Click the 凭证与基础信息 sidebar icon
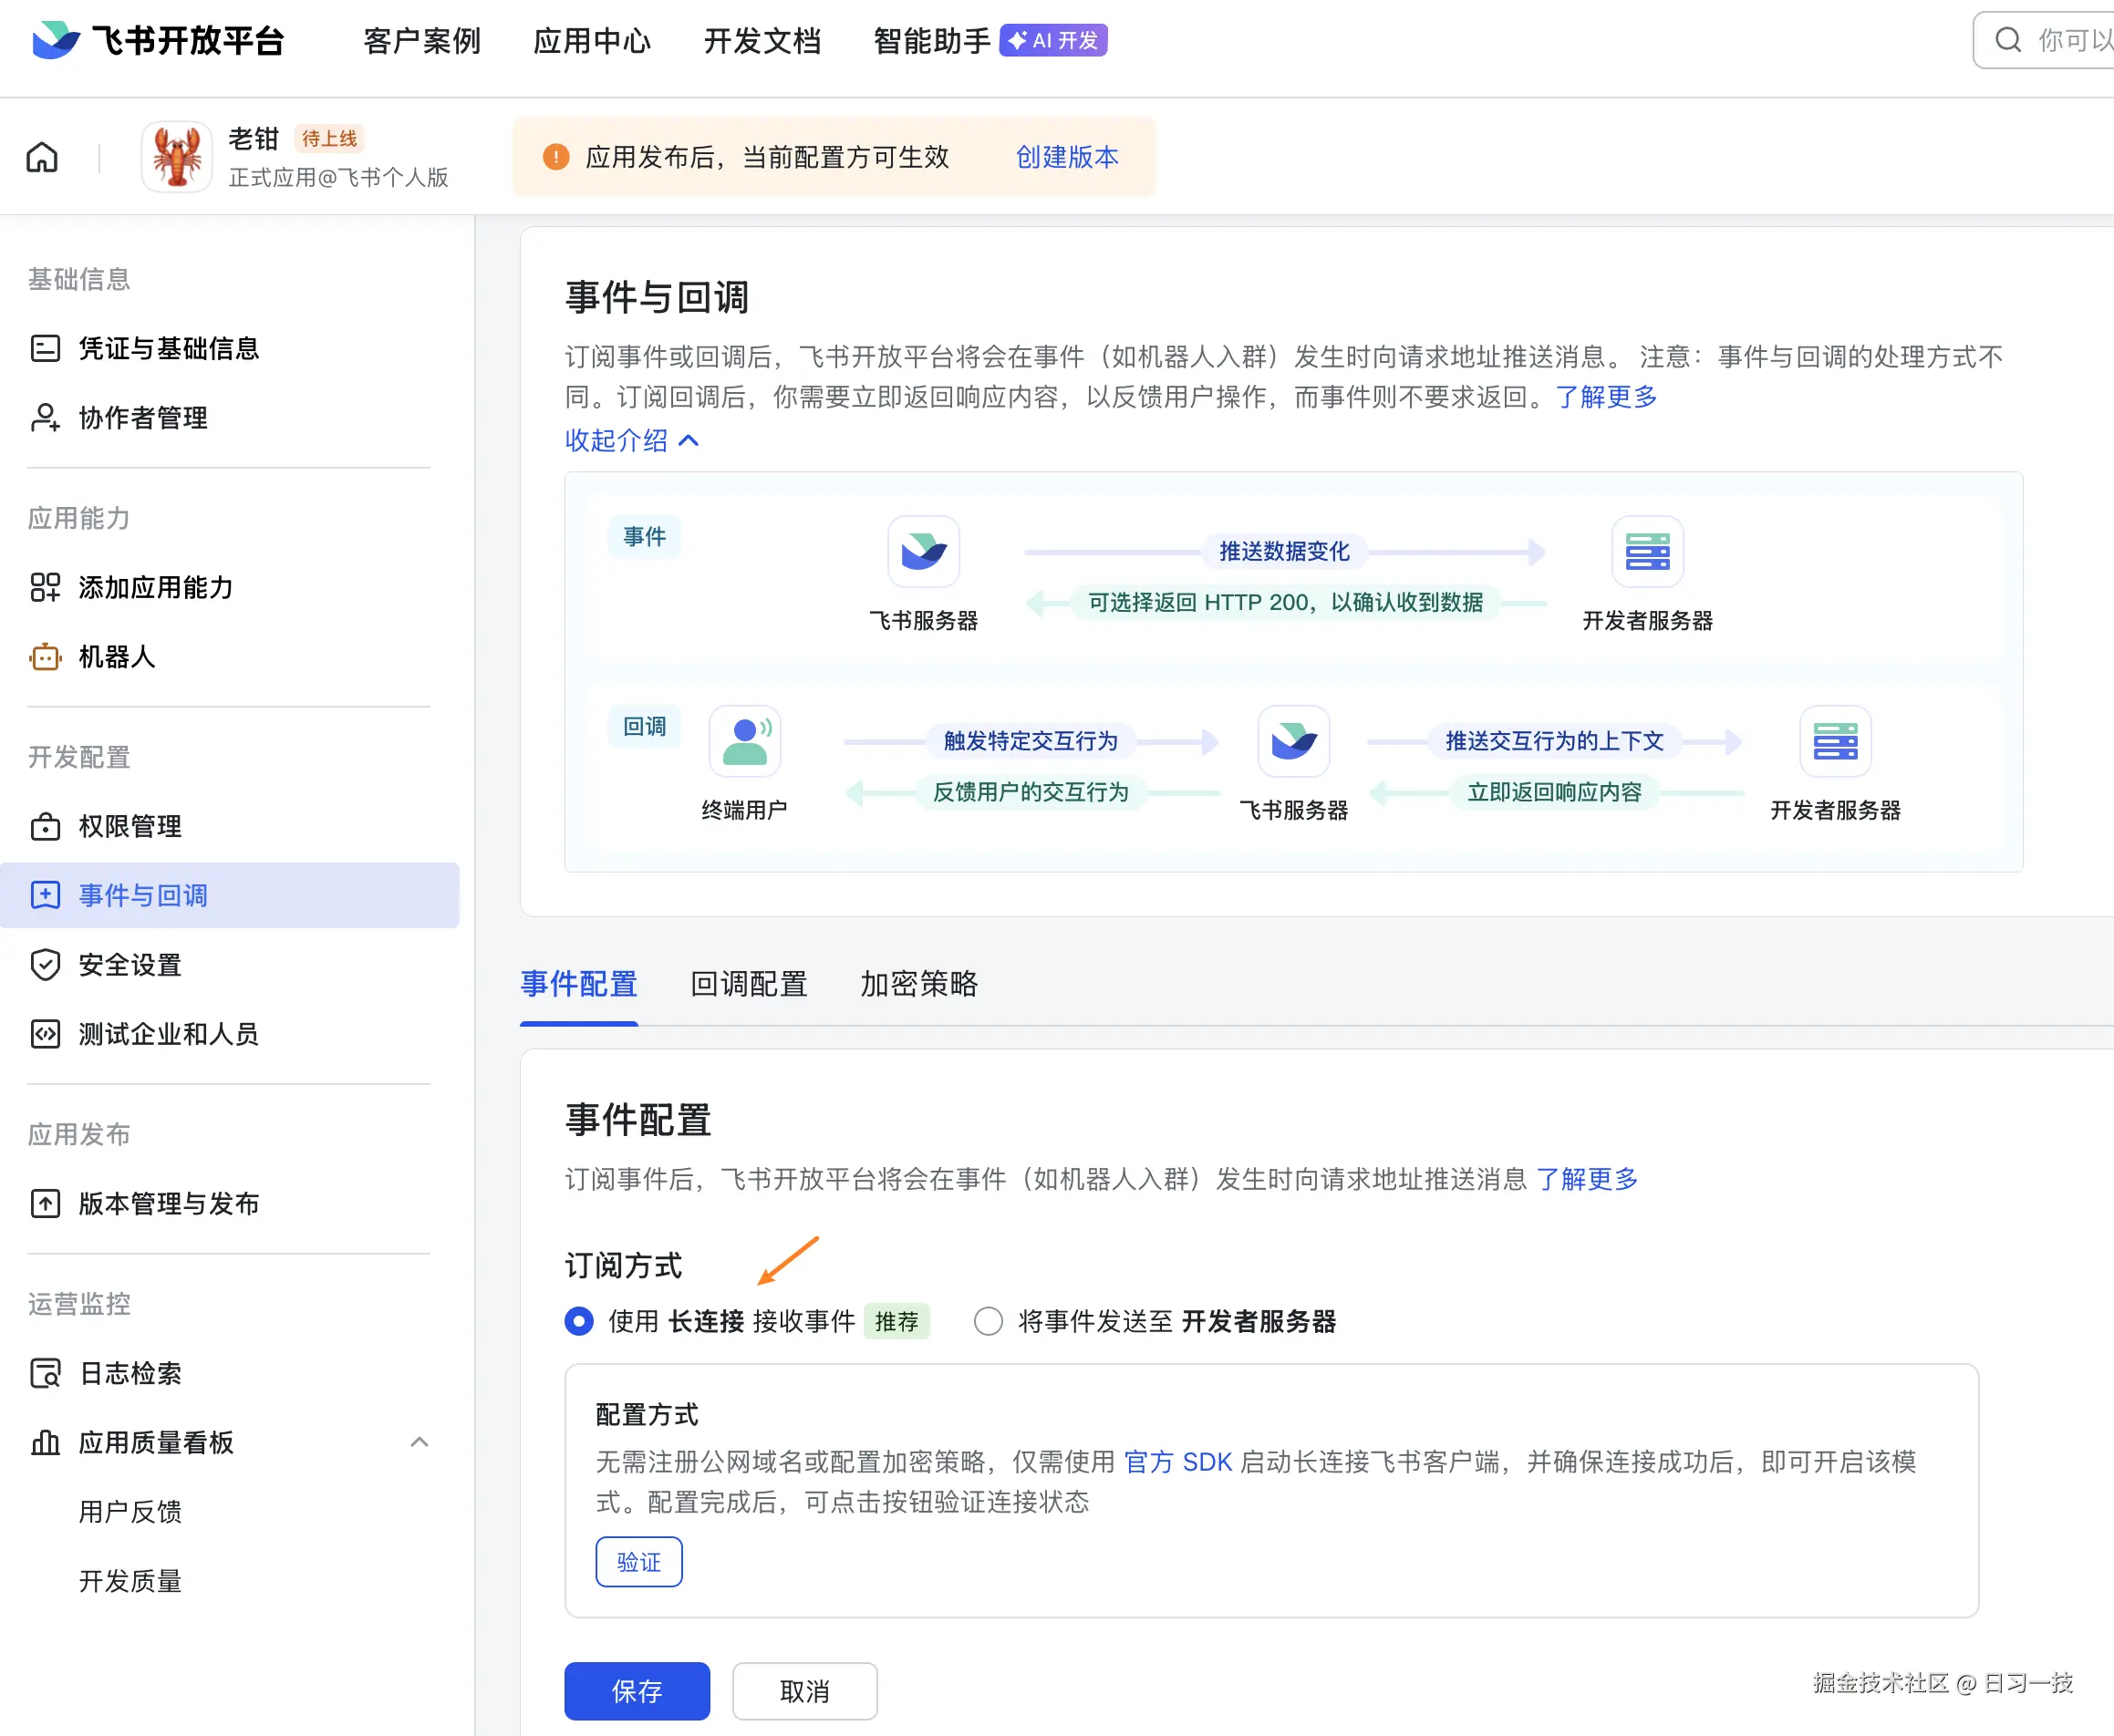 tap(45, 348)
